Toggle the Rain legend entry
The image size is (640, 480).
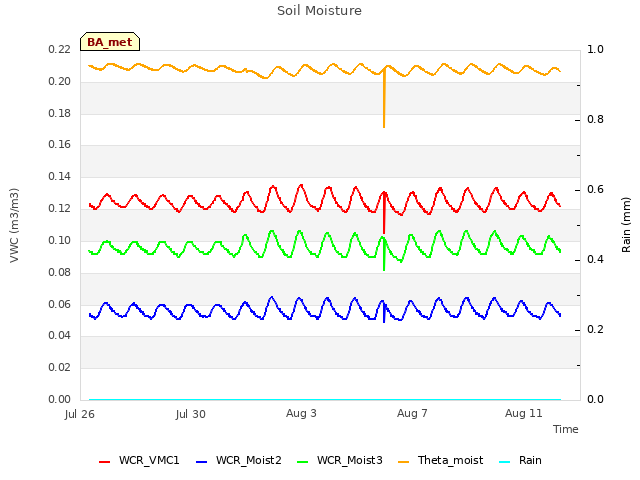point(520,460)
